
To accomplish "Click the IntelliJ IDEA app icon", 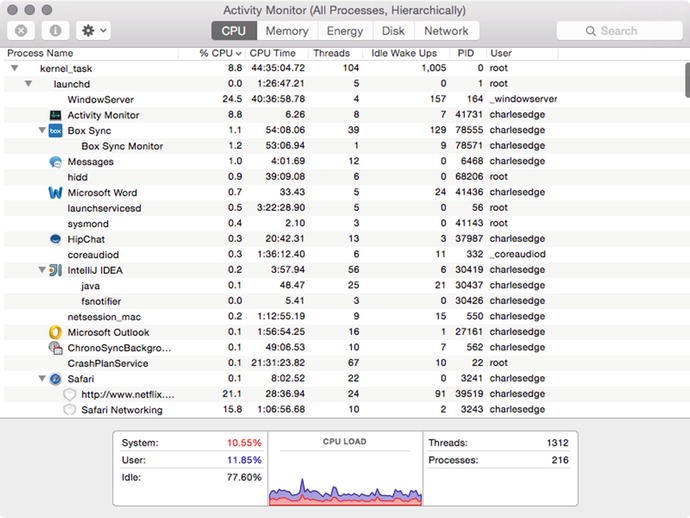I will click(55, 270).
